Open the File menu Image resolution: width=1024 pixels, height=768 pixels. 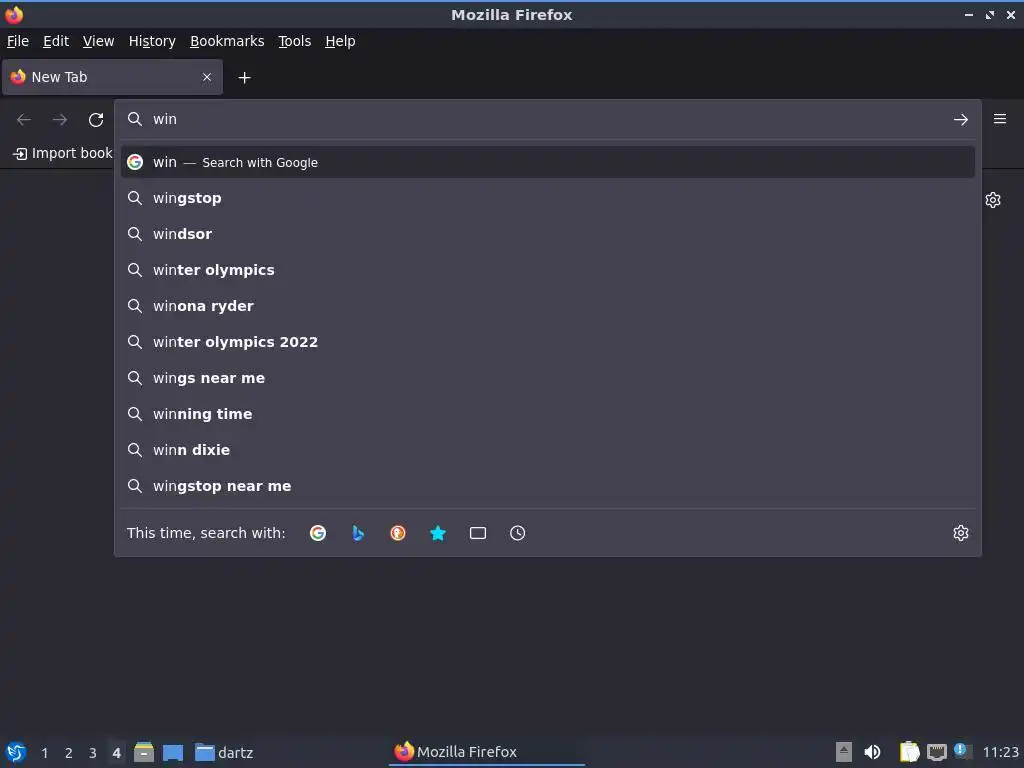[x=18, y=41]
